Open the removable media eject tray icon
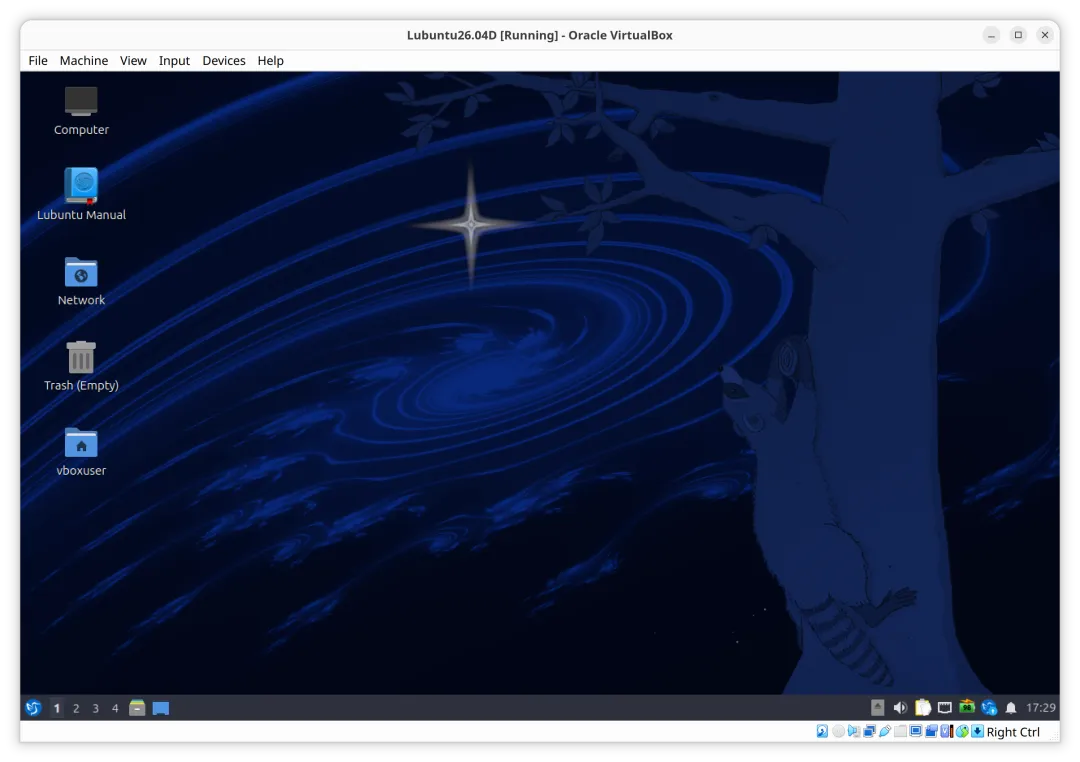Viewport: 1080px width, 762px height. tap(878, 708)
